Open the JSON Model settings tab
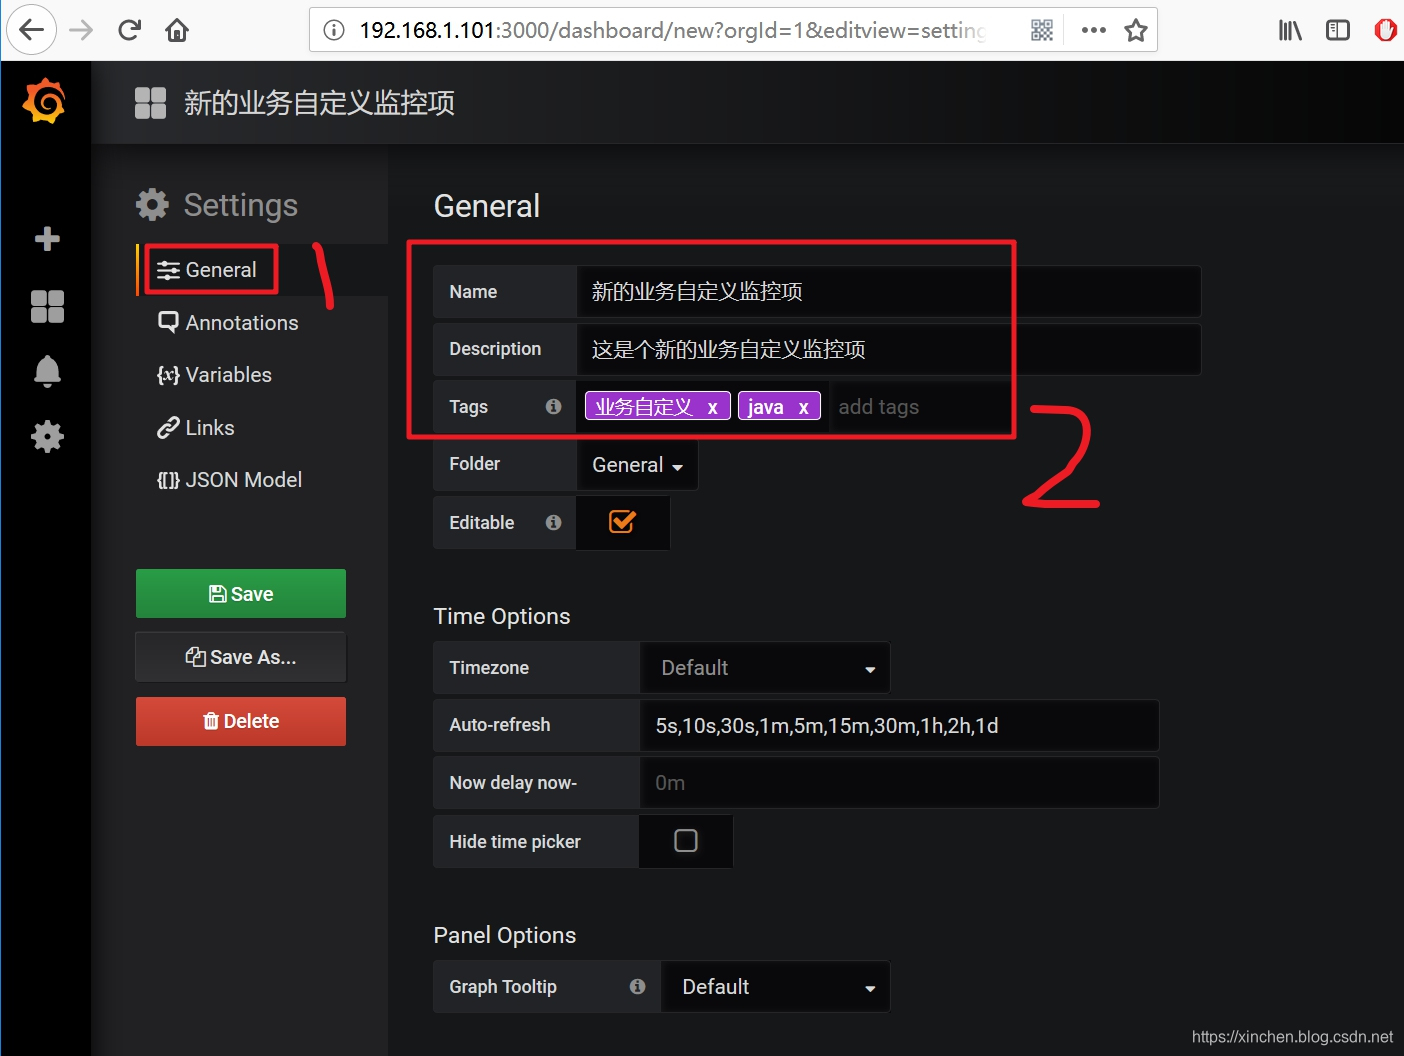The image size is (1404, 1056). pyautogui.click(x=229, y=480)
